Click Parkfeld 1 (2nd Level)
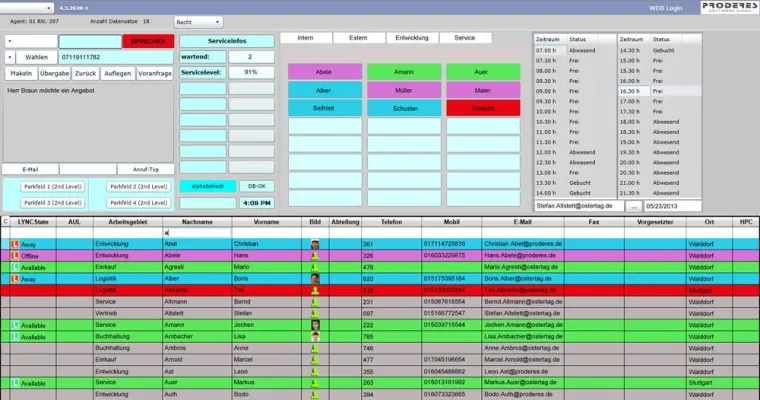 (x=53, y=187)
